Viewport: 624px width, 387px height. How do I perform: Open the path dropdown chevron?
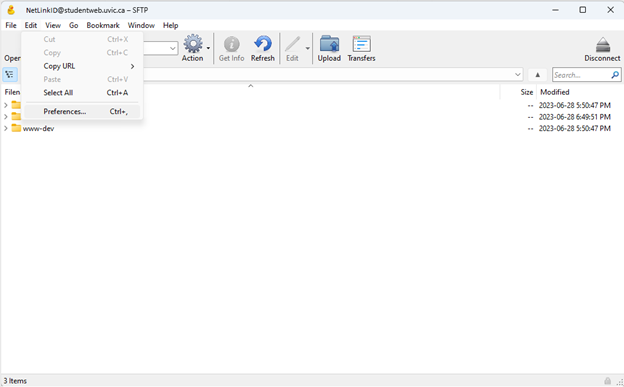click(517, 74)
